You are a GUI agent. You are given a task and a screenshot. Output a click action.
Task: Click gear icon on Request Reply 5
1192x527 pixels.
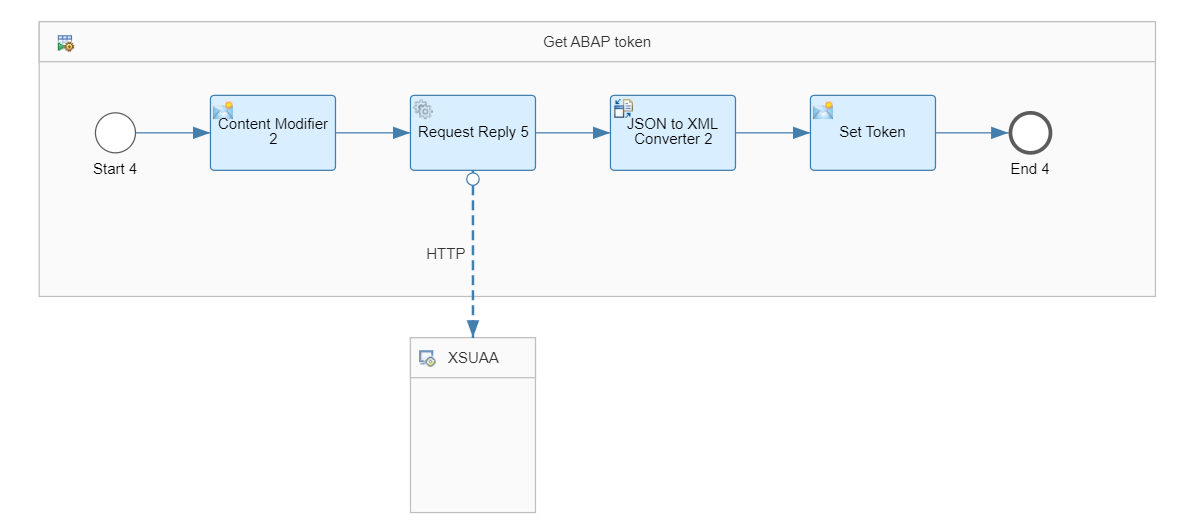coord(423,110)
